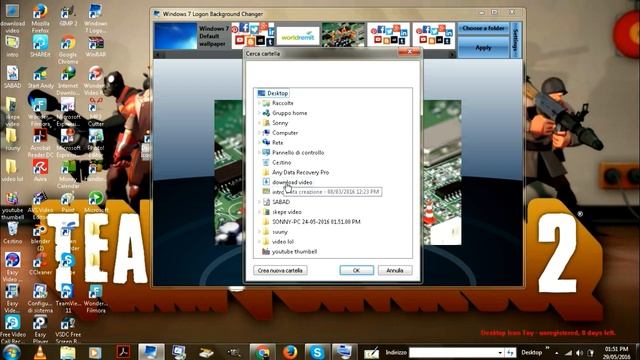The image size is (640, 360).
Task: Open Skype from the taskbar
Action: tap(317, 353)
